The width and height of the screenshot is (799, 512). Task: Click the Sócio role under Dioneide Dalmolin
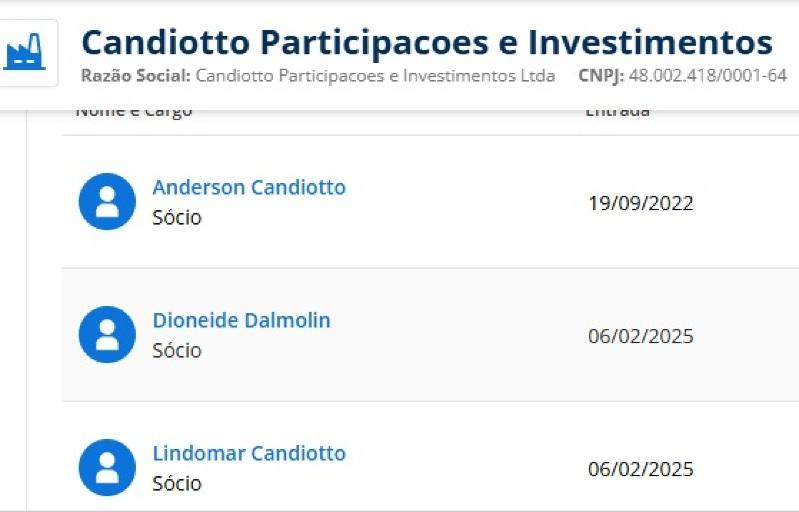pyautogui.click(x=177, y=351)
